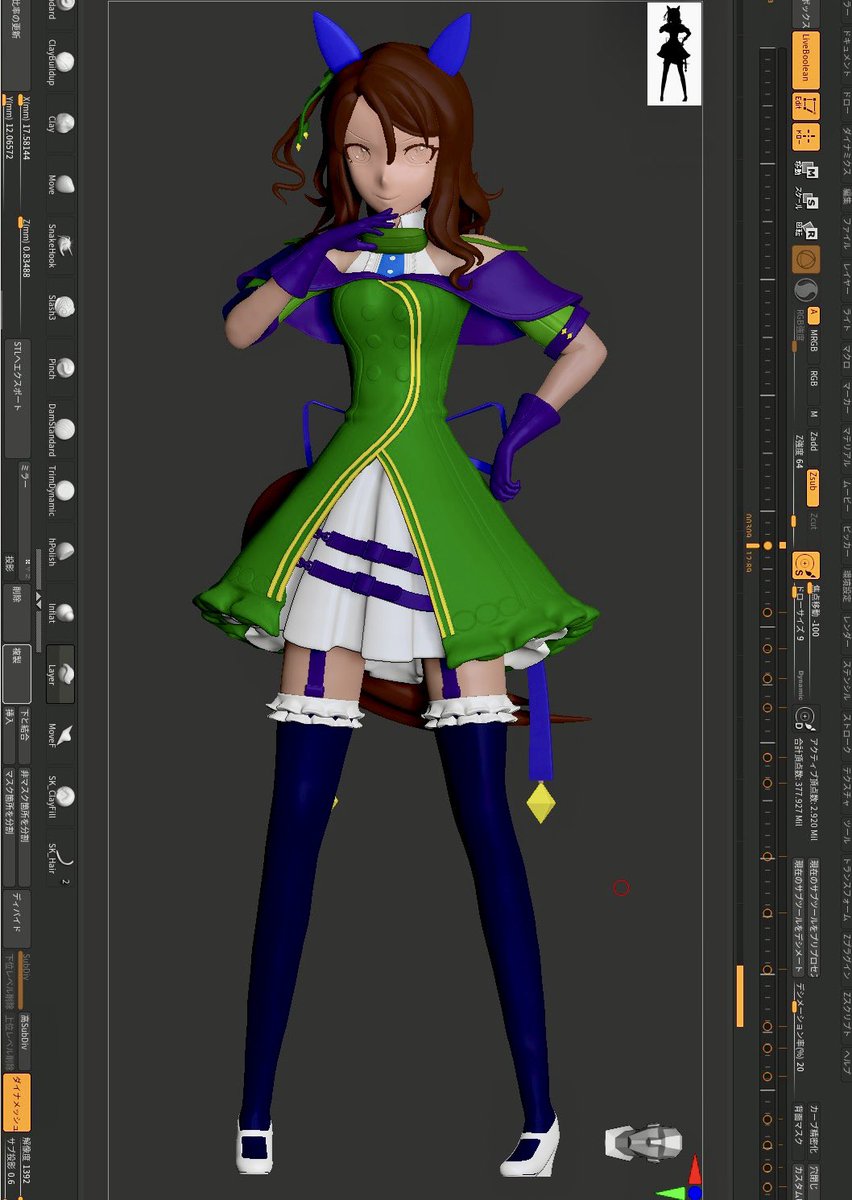The image size is (852, 1200).
Task: Select the Clay brush
Action: [61, 123]
